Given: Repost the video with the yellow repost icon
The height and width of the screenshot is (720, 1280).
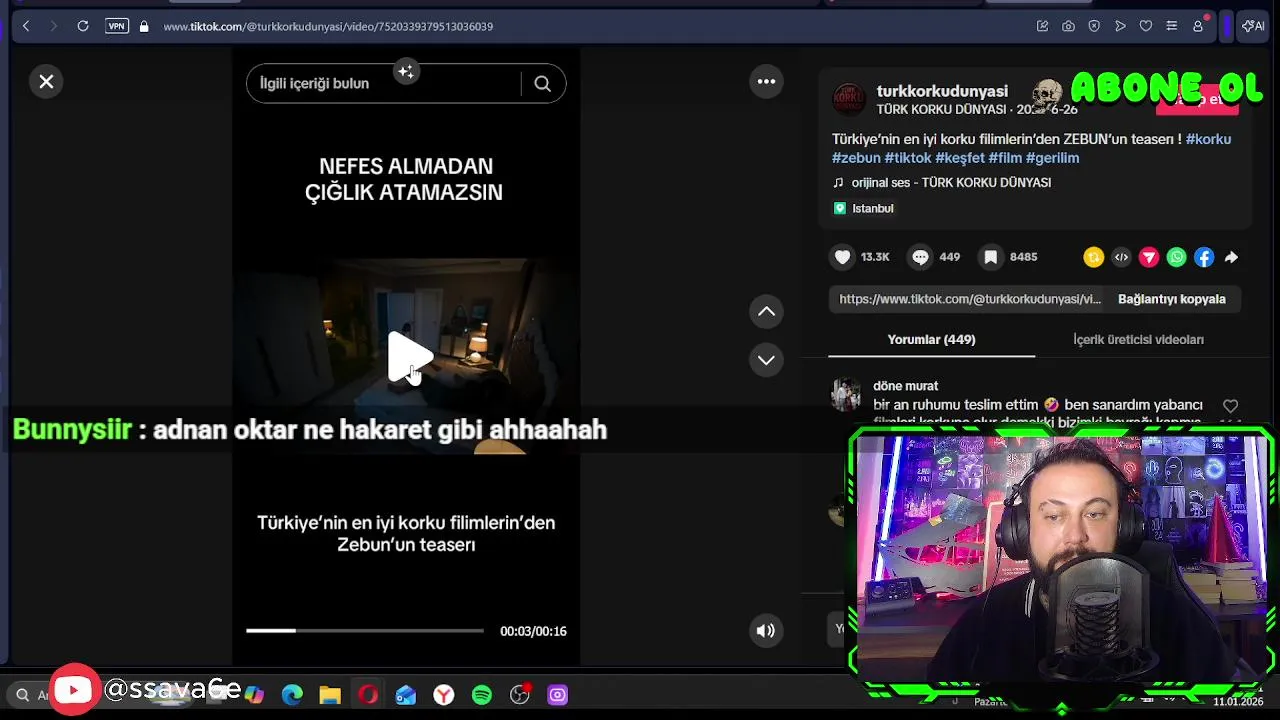Looking at the screenshot, I should [1094, 258].
